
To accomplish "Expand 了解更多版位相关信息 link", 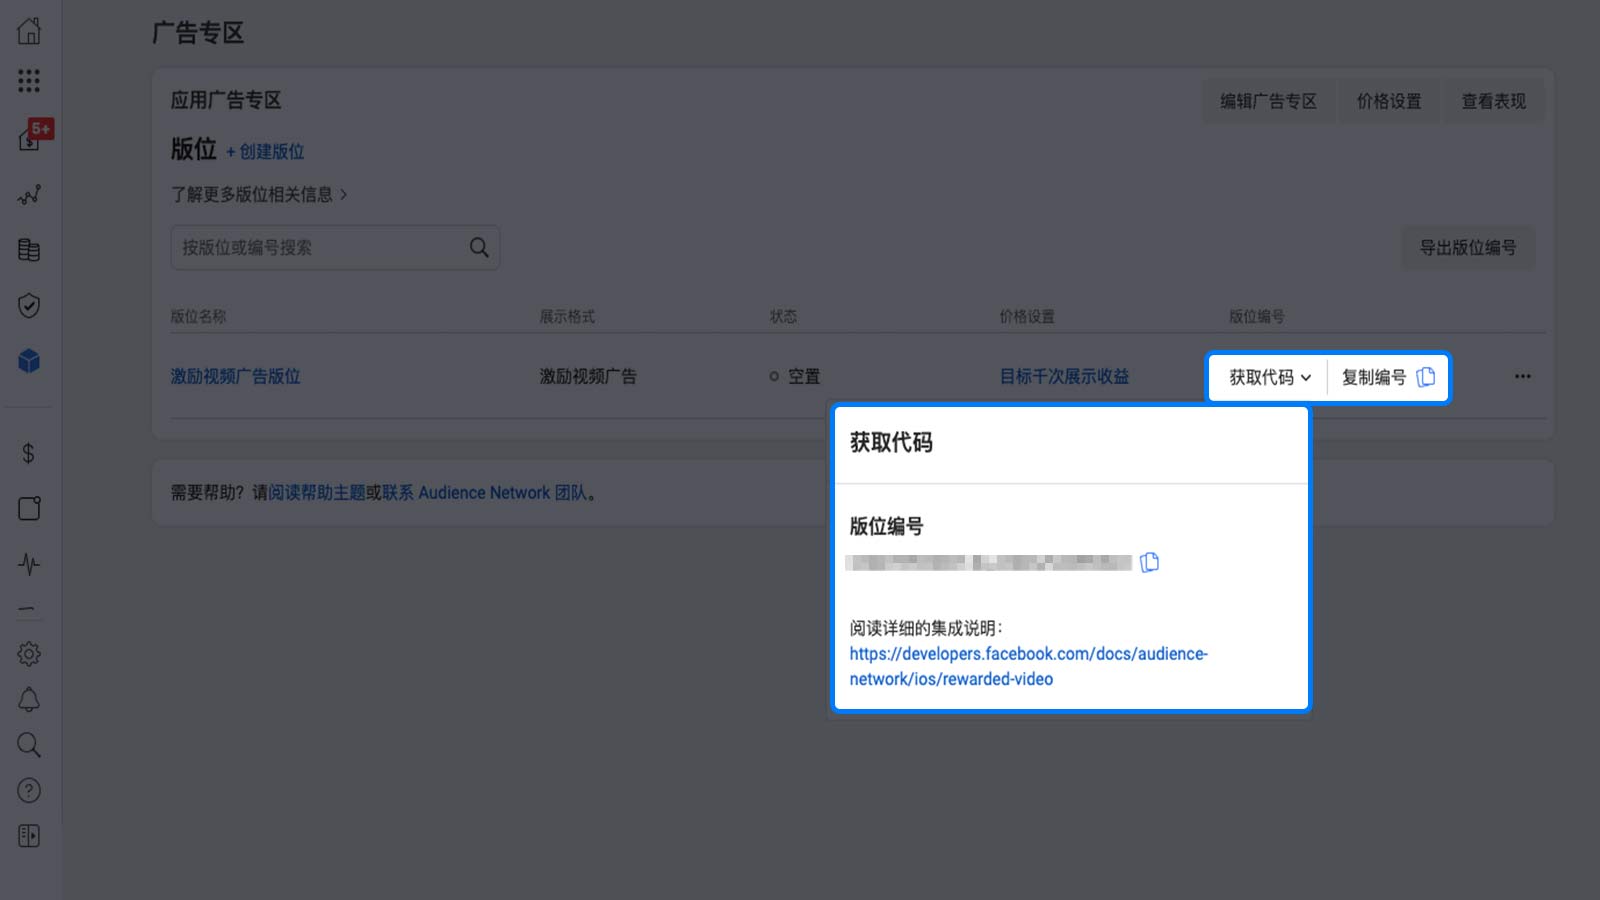I will point(259,194).
